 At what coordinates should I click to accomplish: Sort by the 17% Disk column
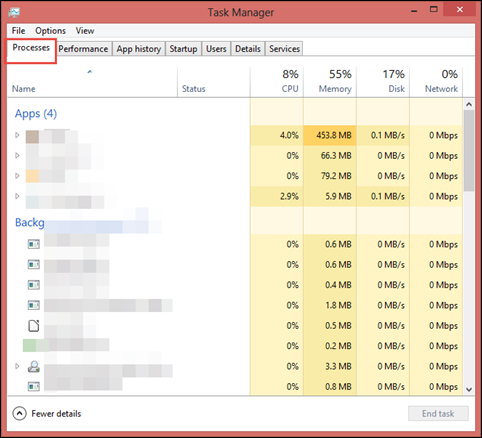pyautogui.click(x=383, y=82)
